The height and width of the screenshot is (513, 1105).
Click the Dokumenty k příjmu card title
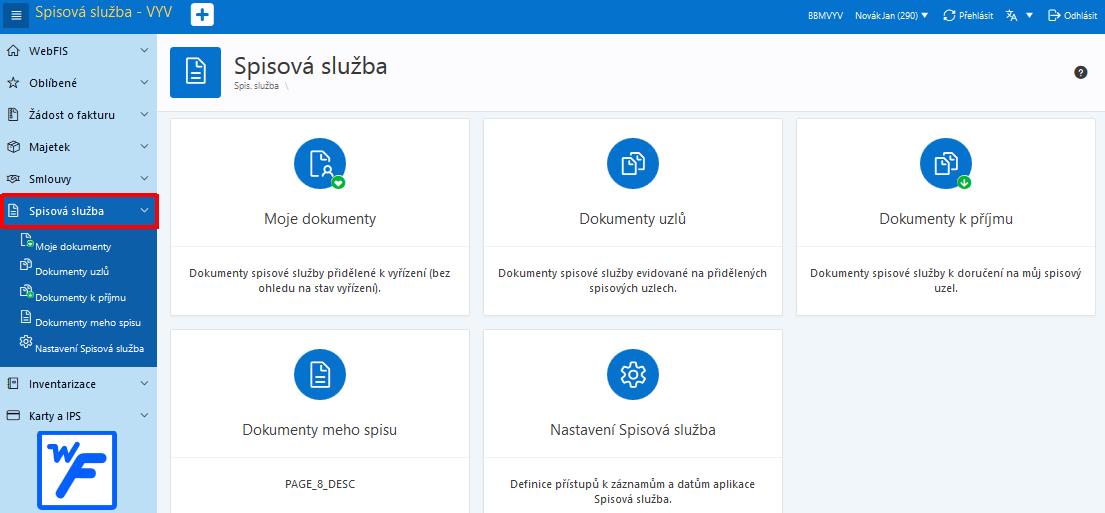[x=946, y=219]
